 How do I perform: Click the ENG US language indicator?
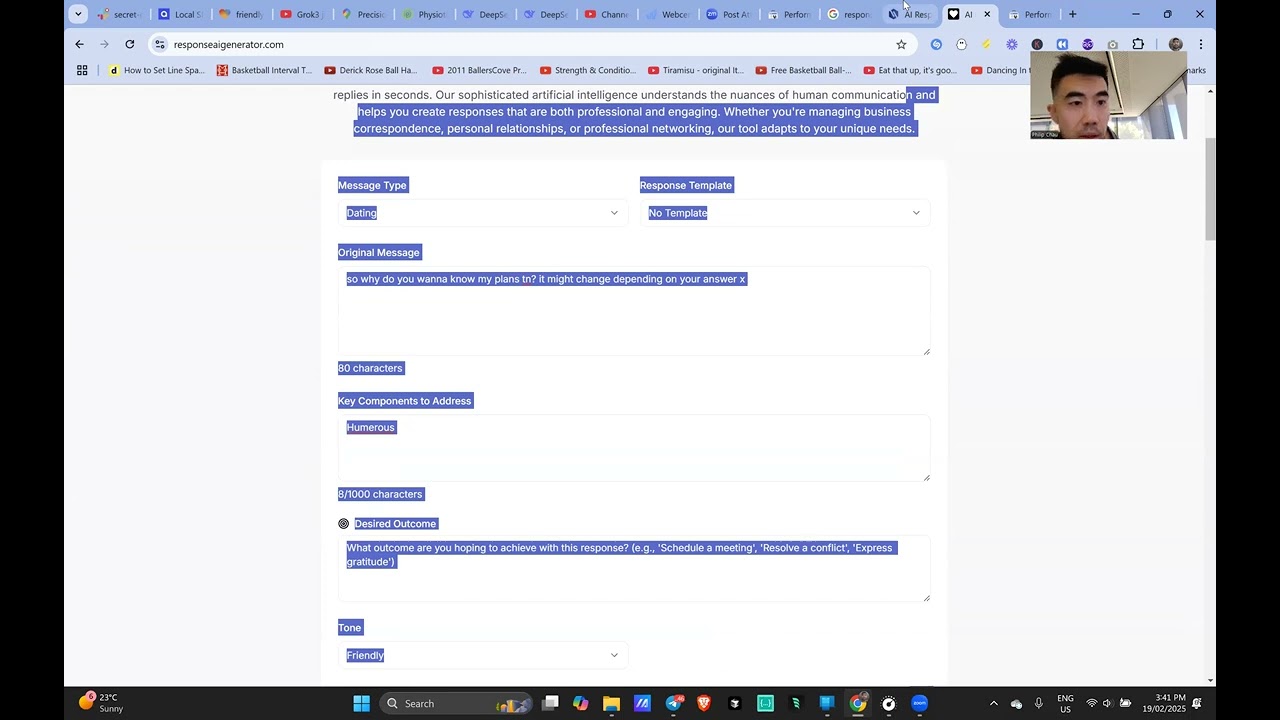point(1065,703)
